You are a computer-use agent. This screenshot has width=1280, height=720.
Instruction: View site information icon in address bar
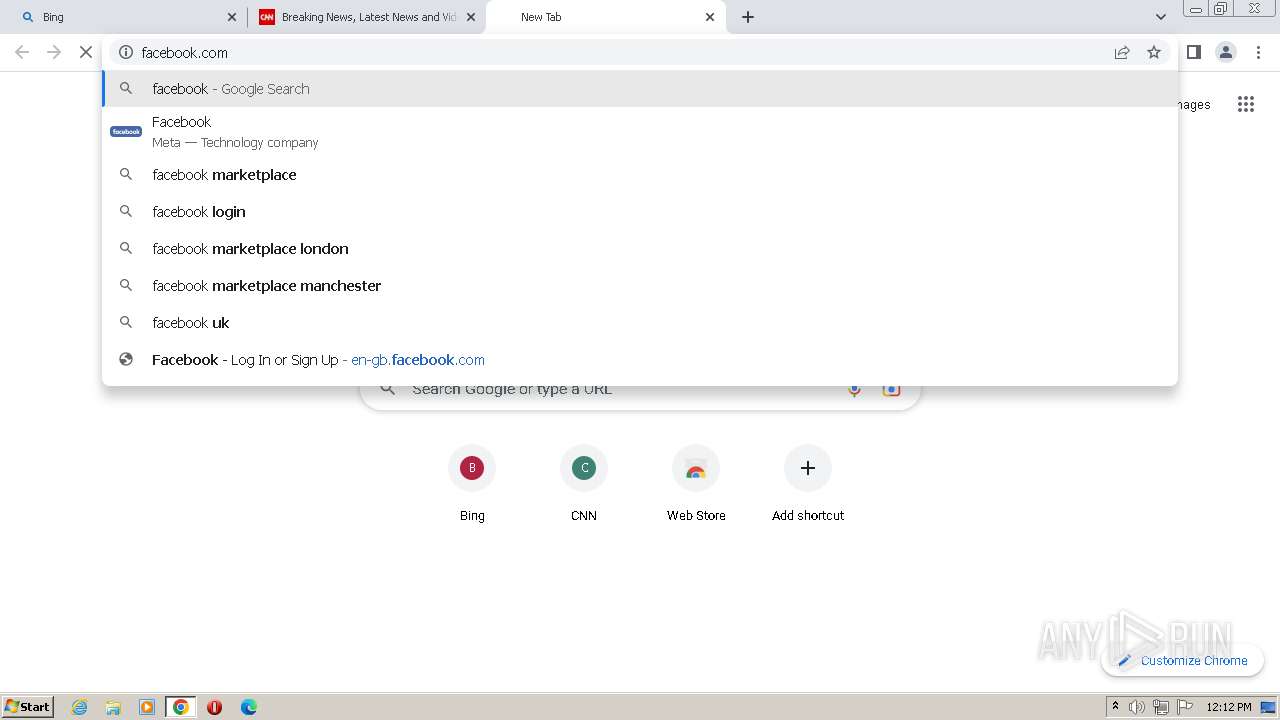click(126, 52)
